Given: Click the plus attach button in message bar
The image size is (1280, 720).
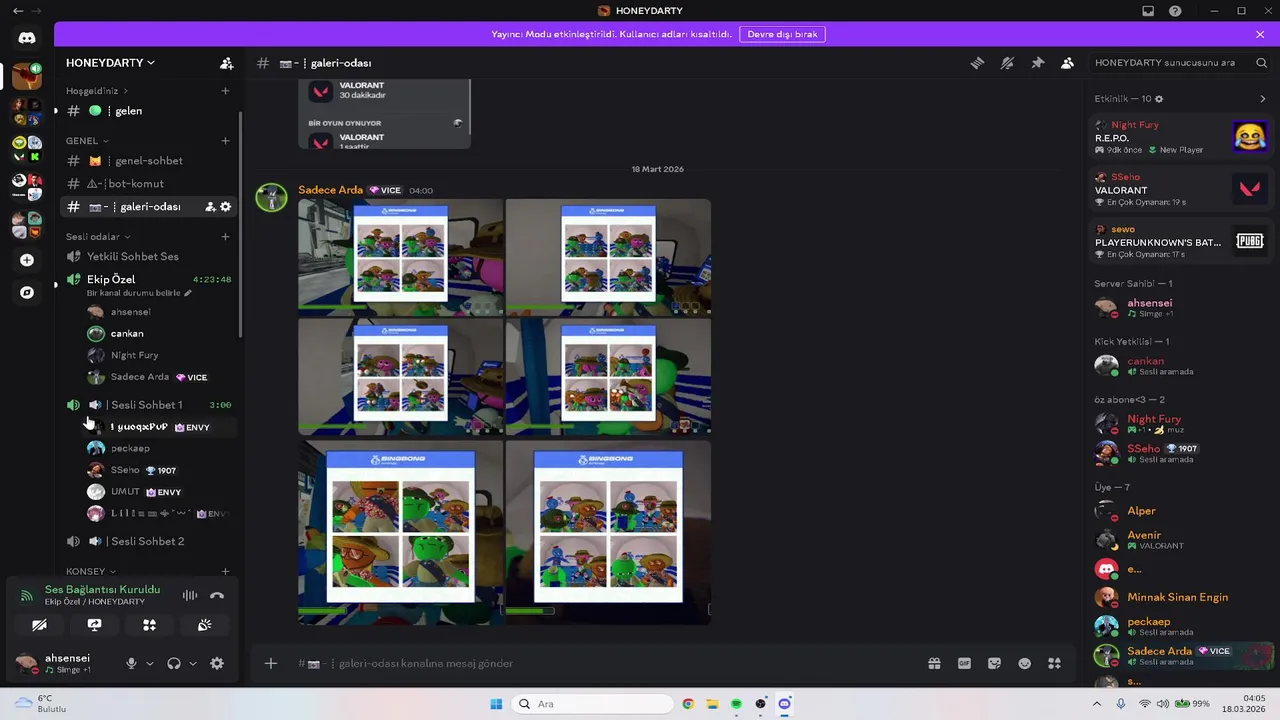Looking at the screenshot, I should 270,663.
